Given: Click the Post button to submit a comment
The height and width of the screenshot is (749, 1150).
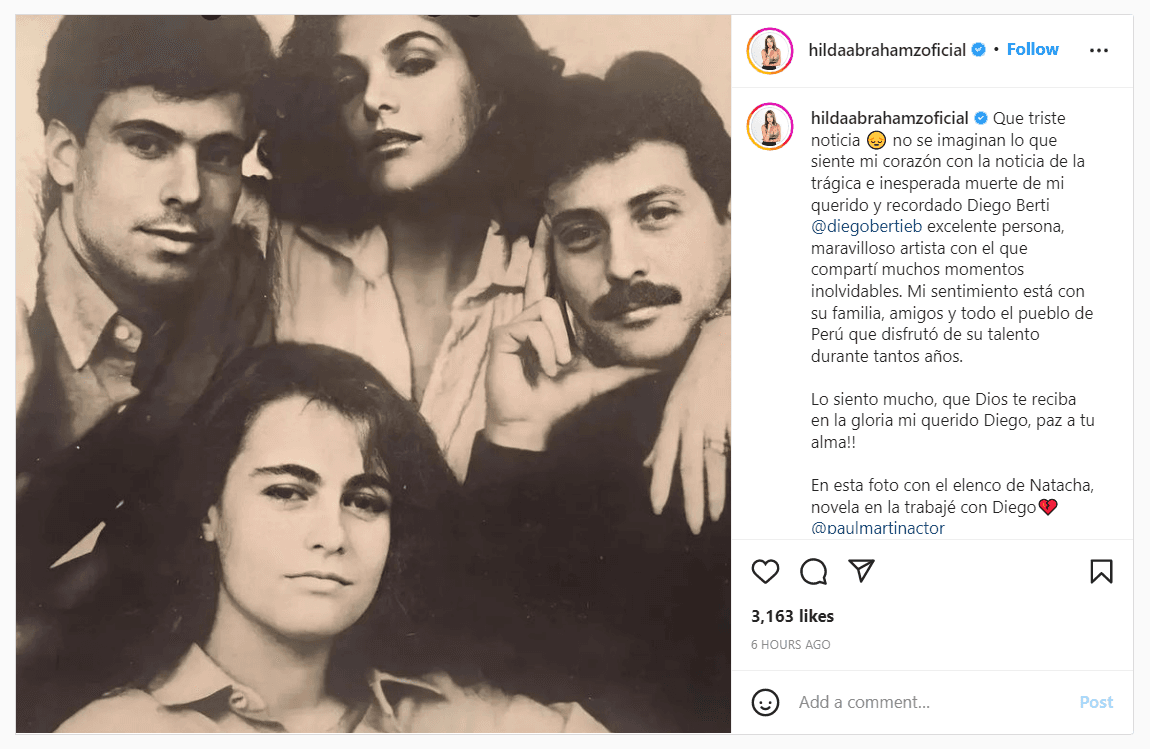Looking at the screenshot, I should pyautogui.click(x=1096, y=702).
